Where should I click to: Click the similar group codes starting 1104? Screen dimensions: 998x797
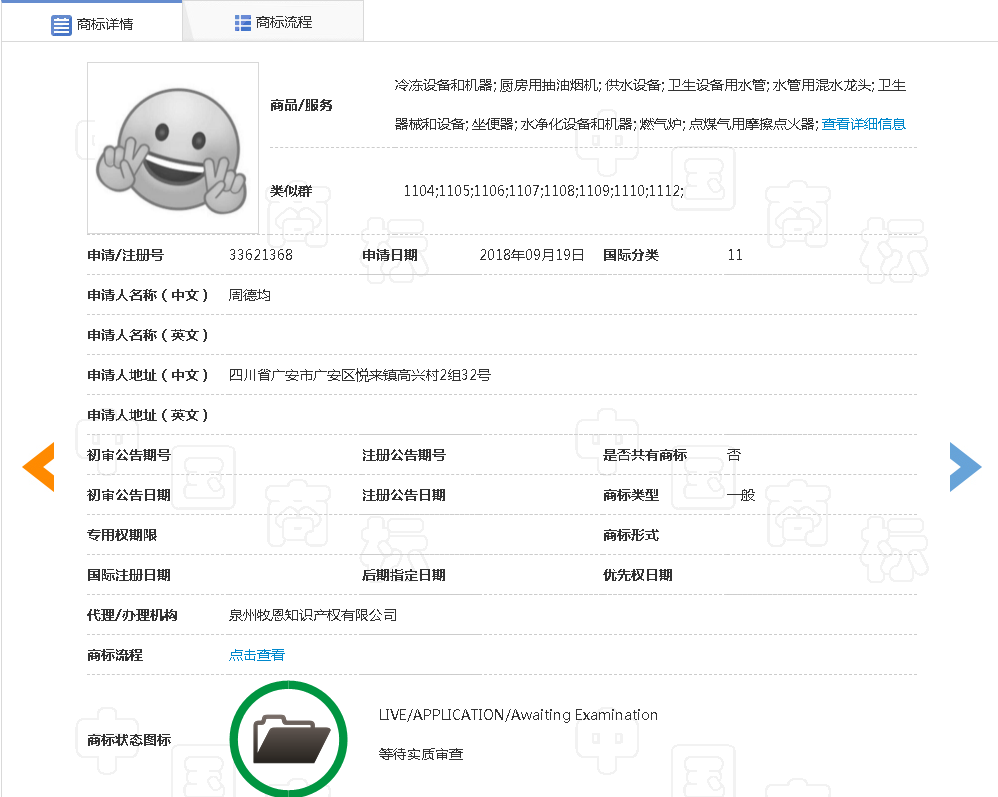543,190
